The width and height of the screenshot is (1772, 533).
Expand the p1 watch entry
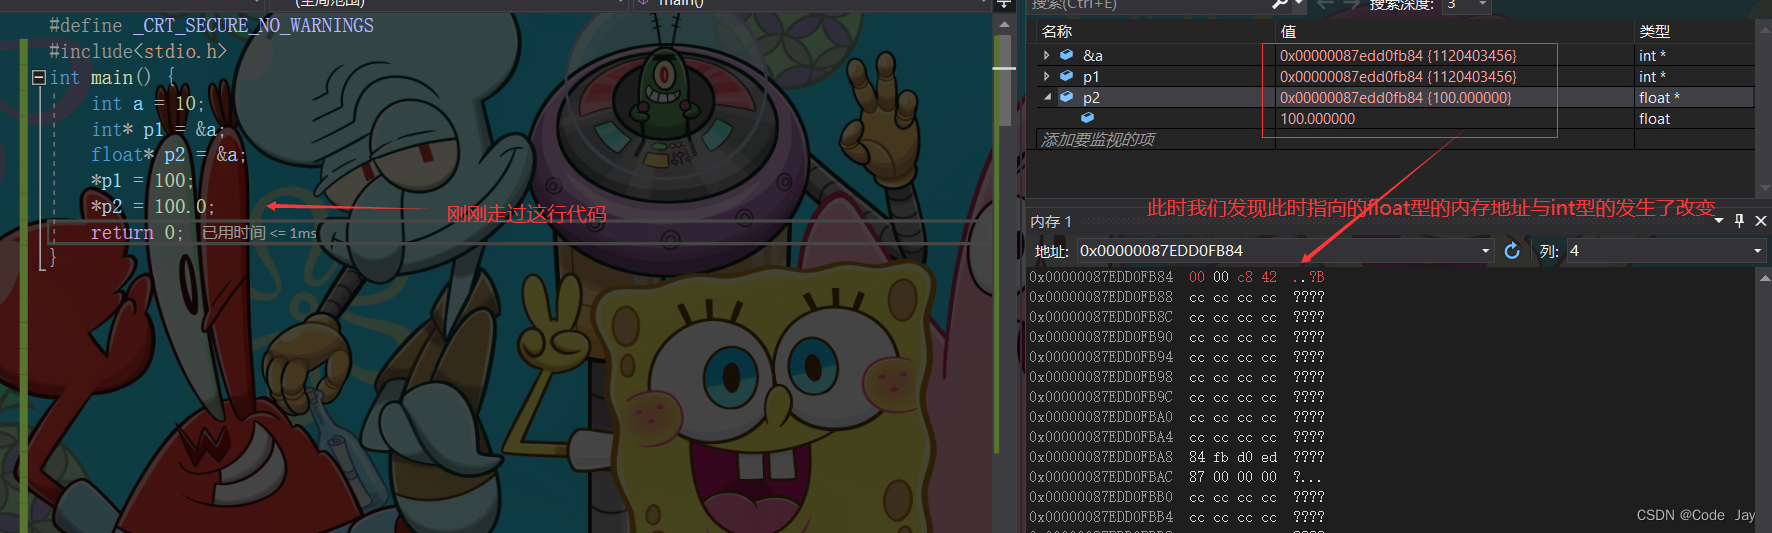pos(1047,76)
